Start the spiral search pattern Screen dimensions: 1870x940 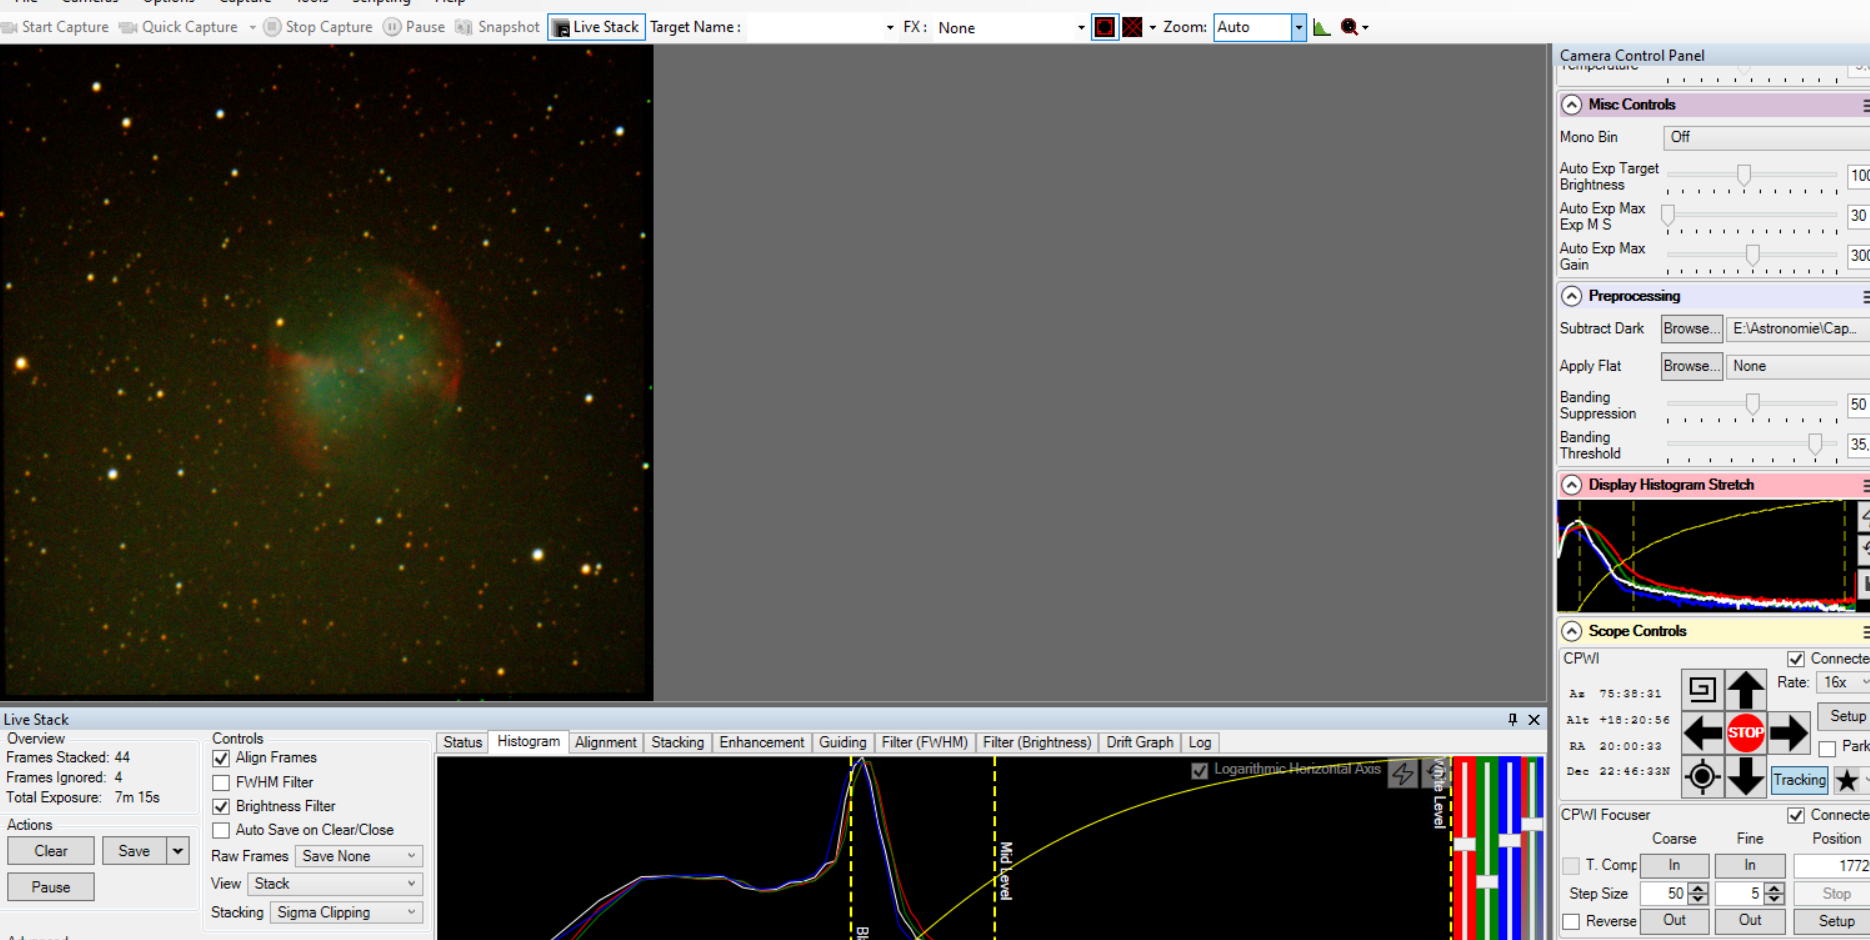tap(1702, 689)
